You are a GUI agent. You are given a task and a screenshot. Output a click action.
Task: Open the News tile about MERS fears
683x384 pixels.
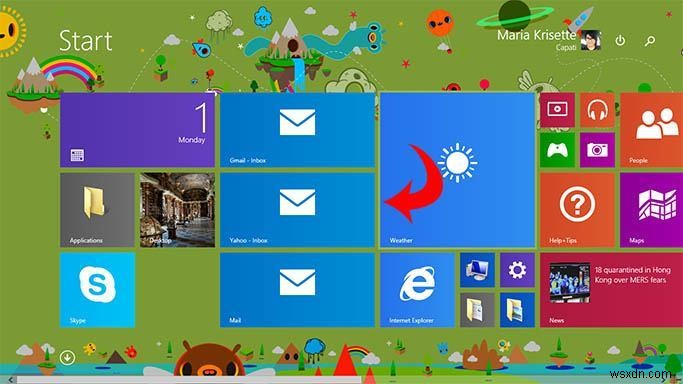point(612,290)
